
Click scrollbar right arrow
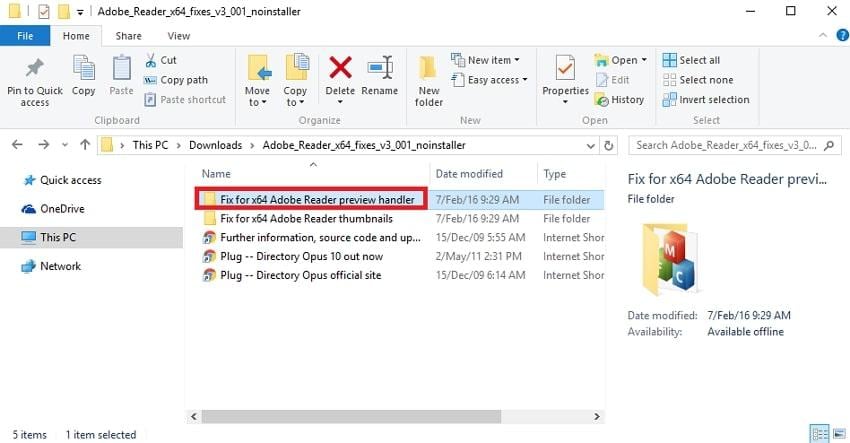(x=597, y=416)
